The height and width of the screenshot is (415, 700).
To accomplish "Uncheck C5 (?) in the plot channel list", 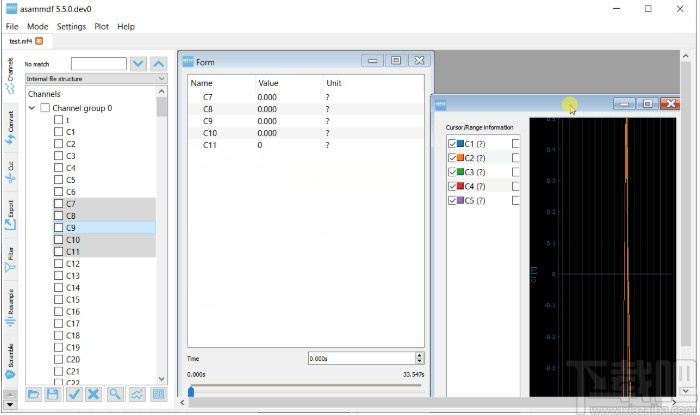I will [452, 200].
